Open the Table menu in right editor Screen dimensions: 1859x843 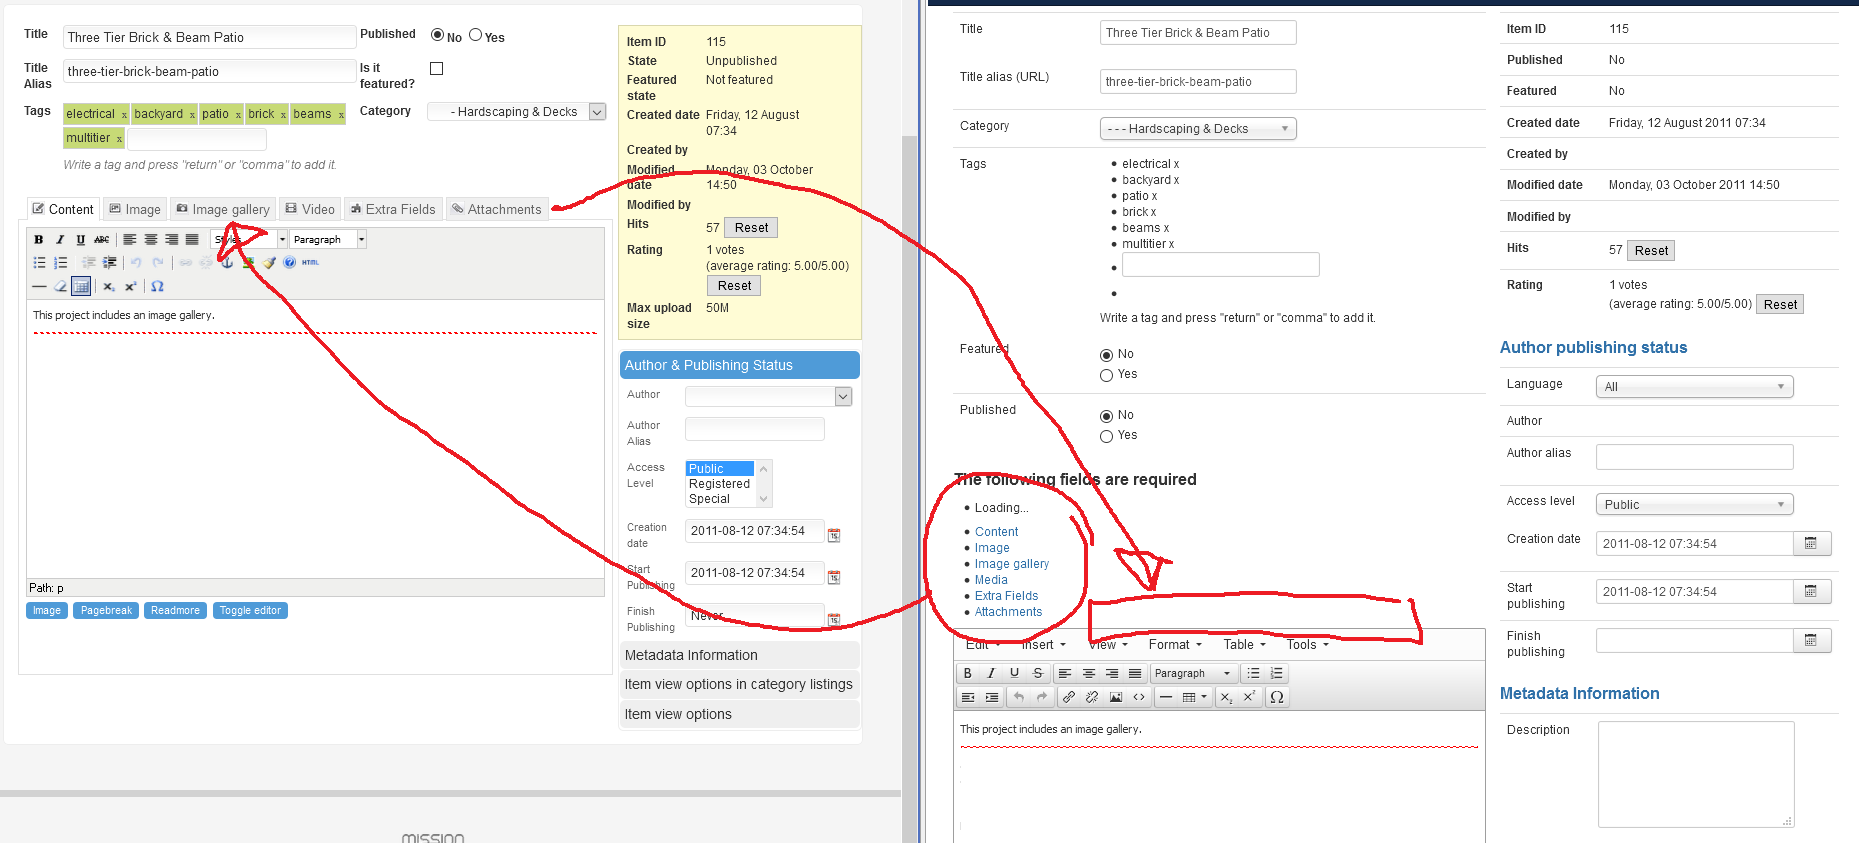pyautogui.click(x=1244, y=645)
